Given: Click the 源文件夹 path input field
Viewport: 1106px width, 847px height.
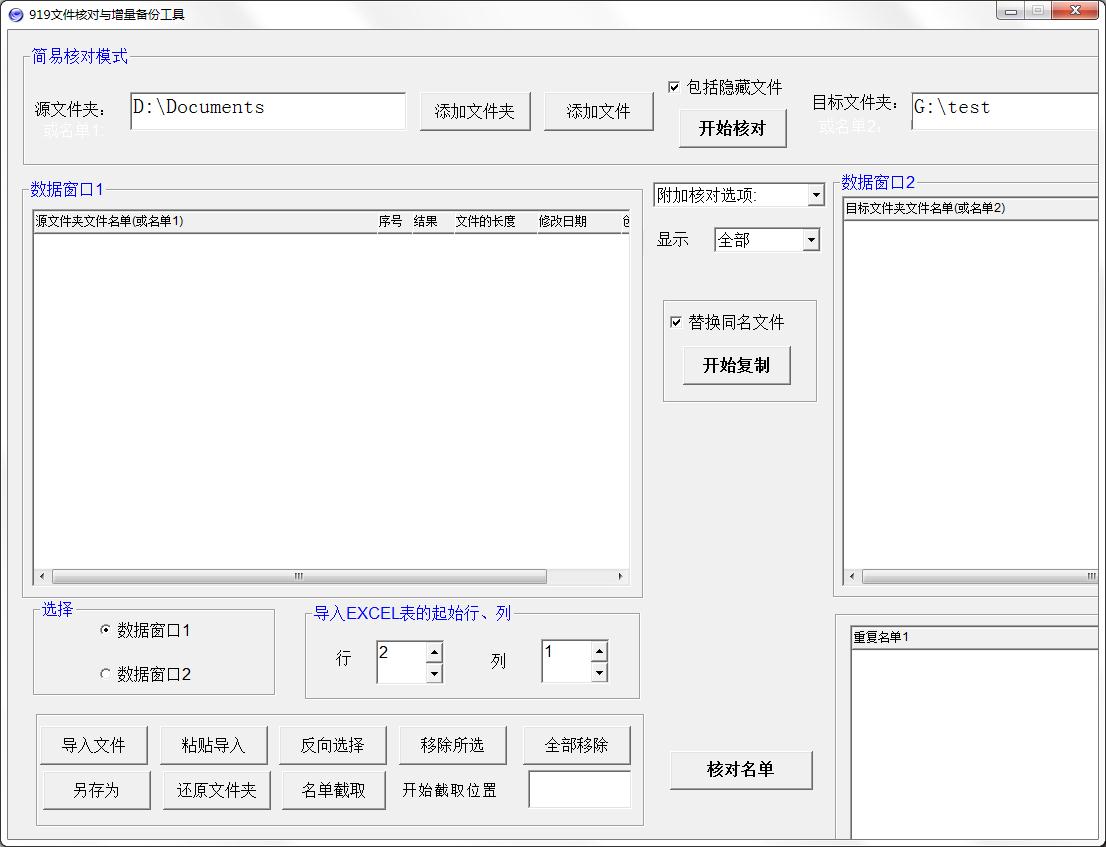Looking at the screenshot, I should coord(267,111).
